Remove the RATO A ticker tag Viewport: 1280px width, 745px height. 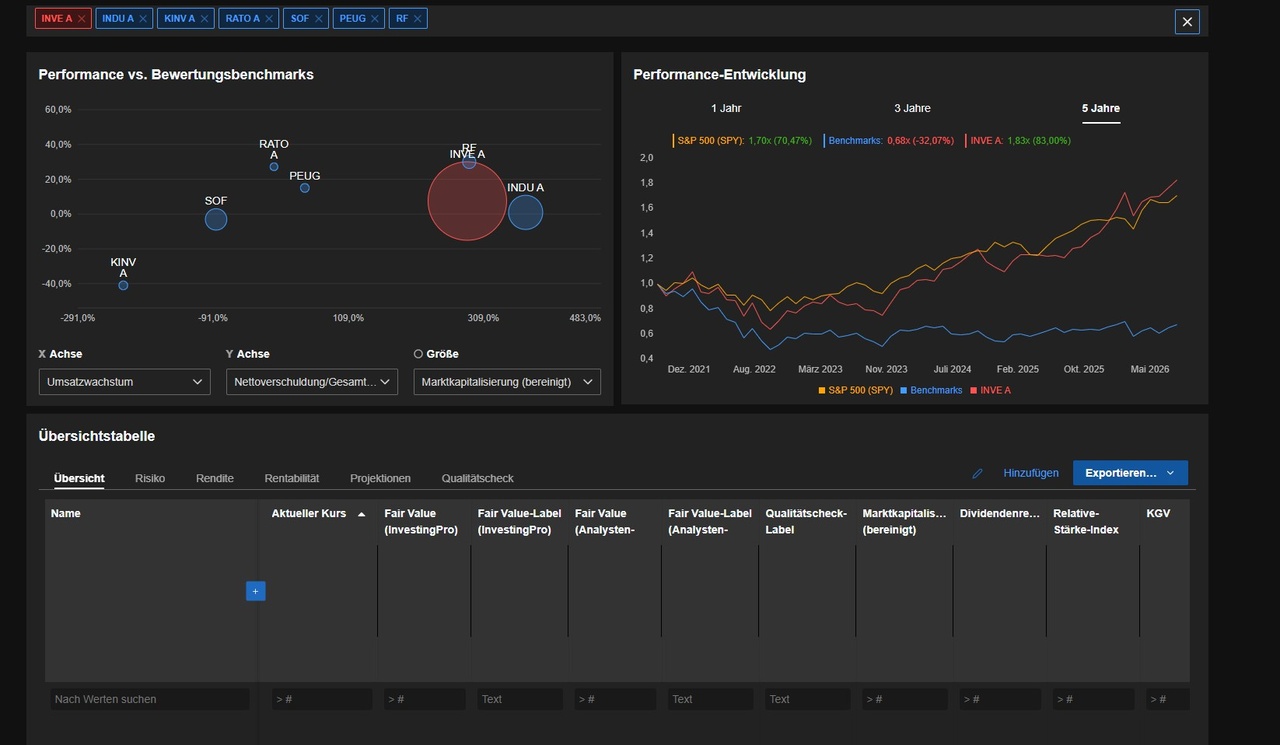pos(269,19)
